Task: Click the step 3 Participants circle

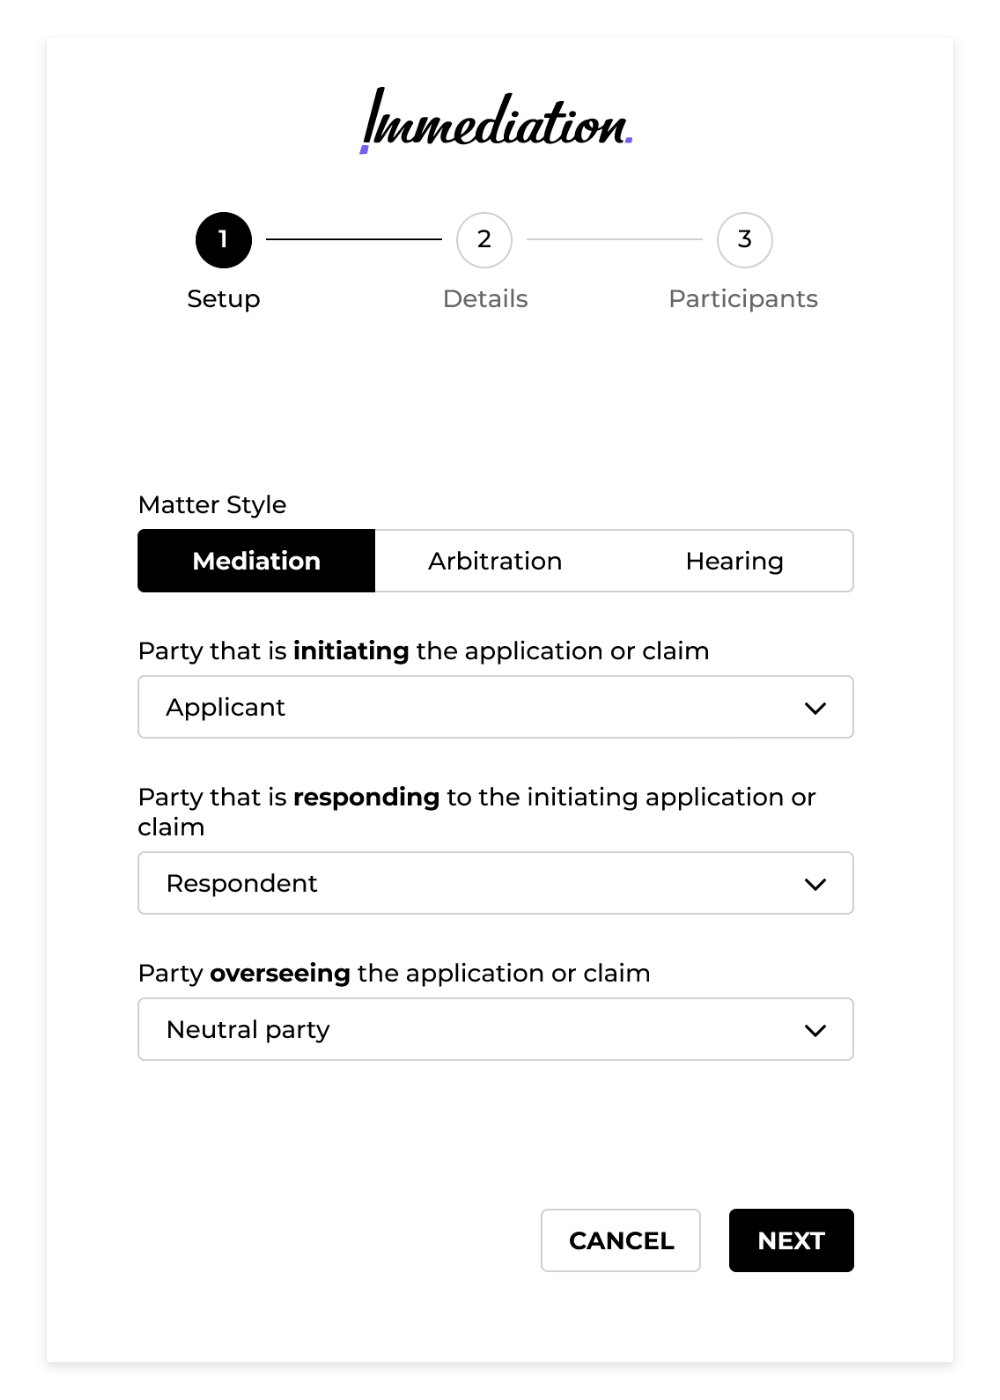Action: [744, 239]
